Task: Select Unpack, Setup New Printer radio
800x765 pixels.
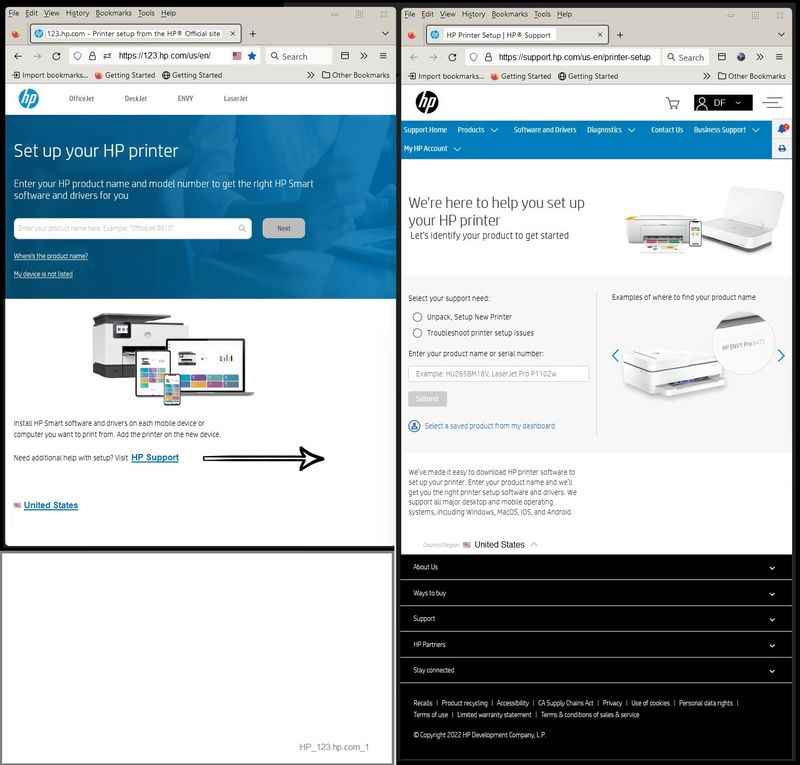Action: [417, 317]
